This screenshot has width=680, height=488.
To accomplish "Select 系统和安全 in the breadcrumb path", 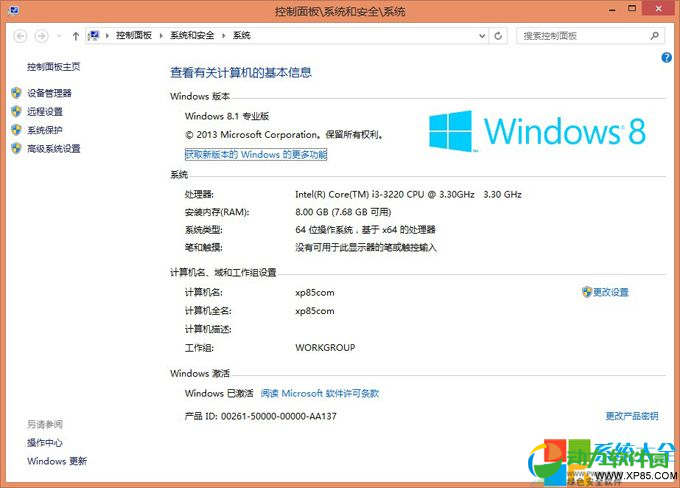I will pos(193,36).
